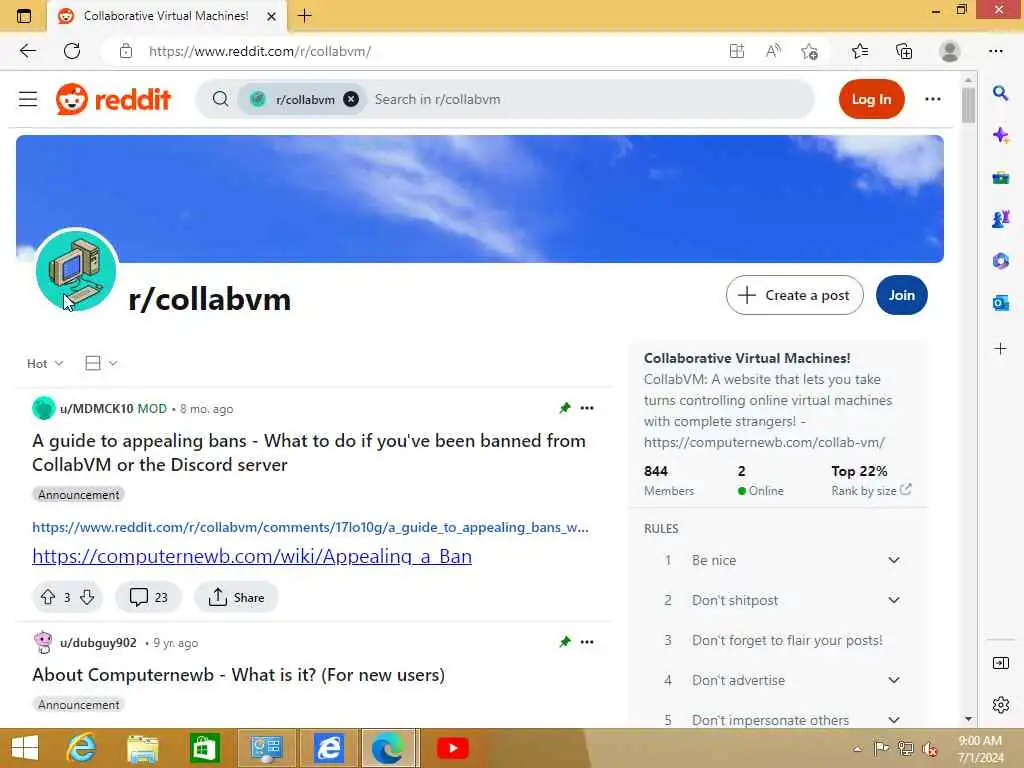Viewport: 1024px width, 768px height.
Task: Activate Read aloud icon
Action: pyautogui.click(x=773, y=51)
